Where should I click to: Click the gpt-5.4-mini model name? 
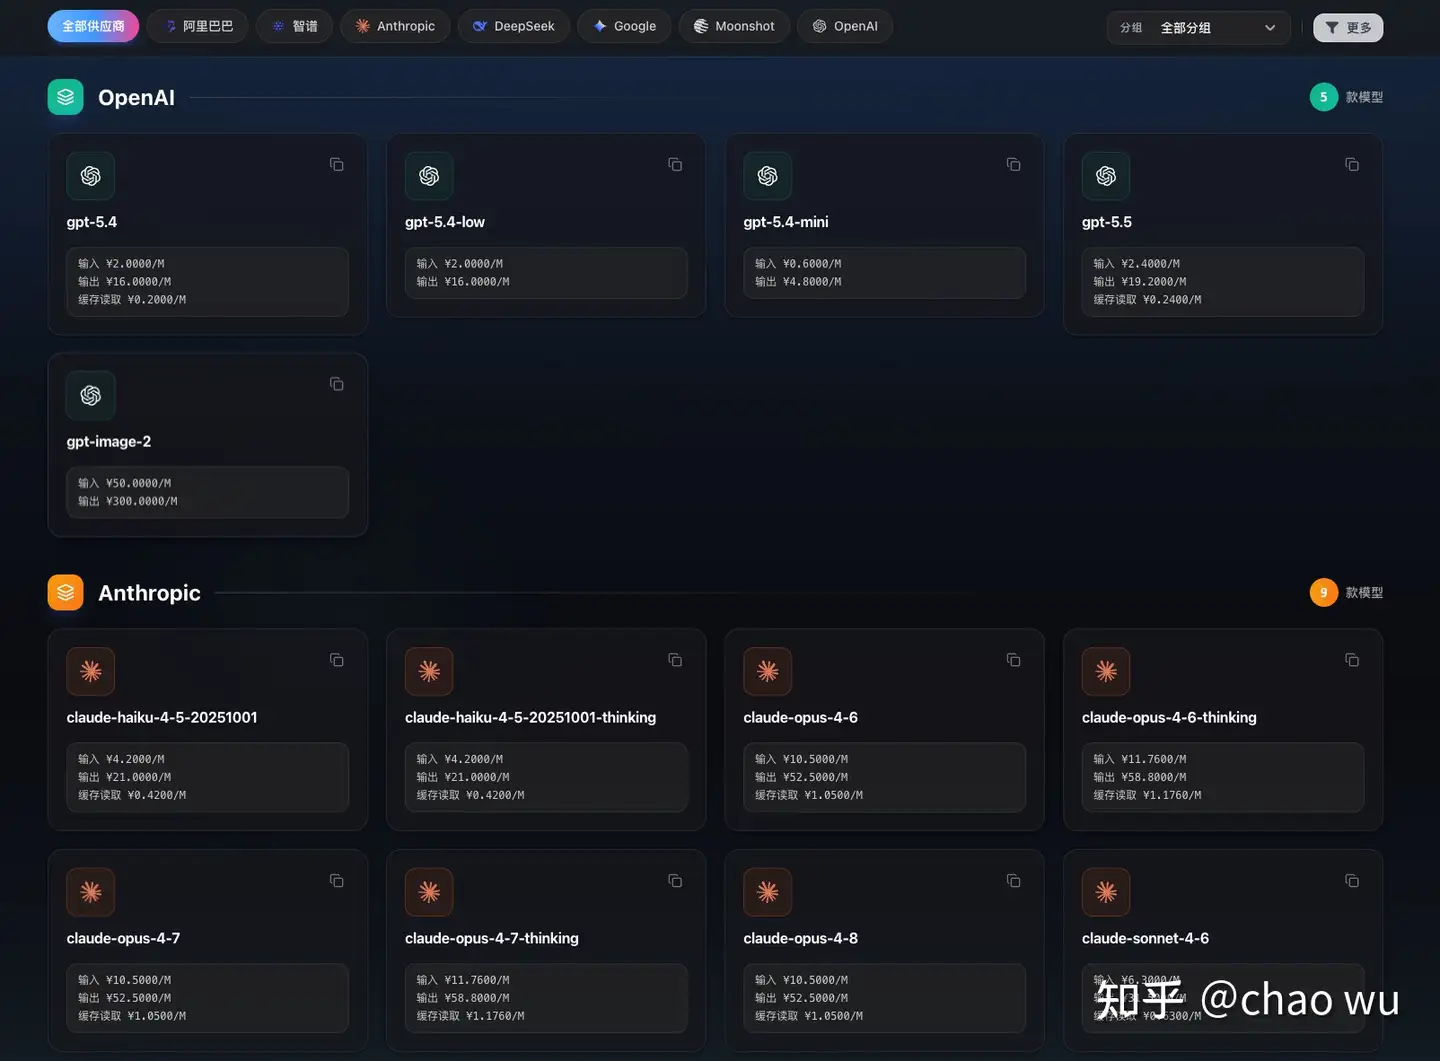click(786, 222)
